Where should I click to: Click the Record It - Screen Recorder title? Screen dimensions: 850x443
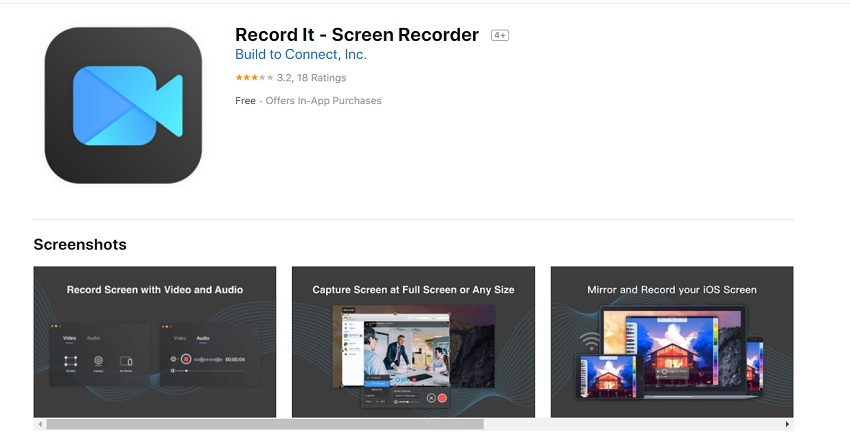coord(357,35)
